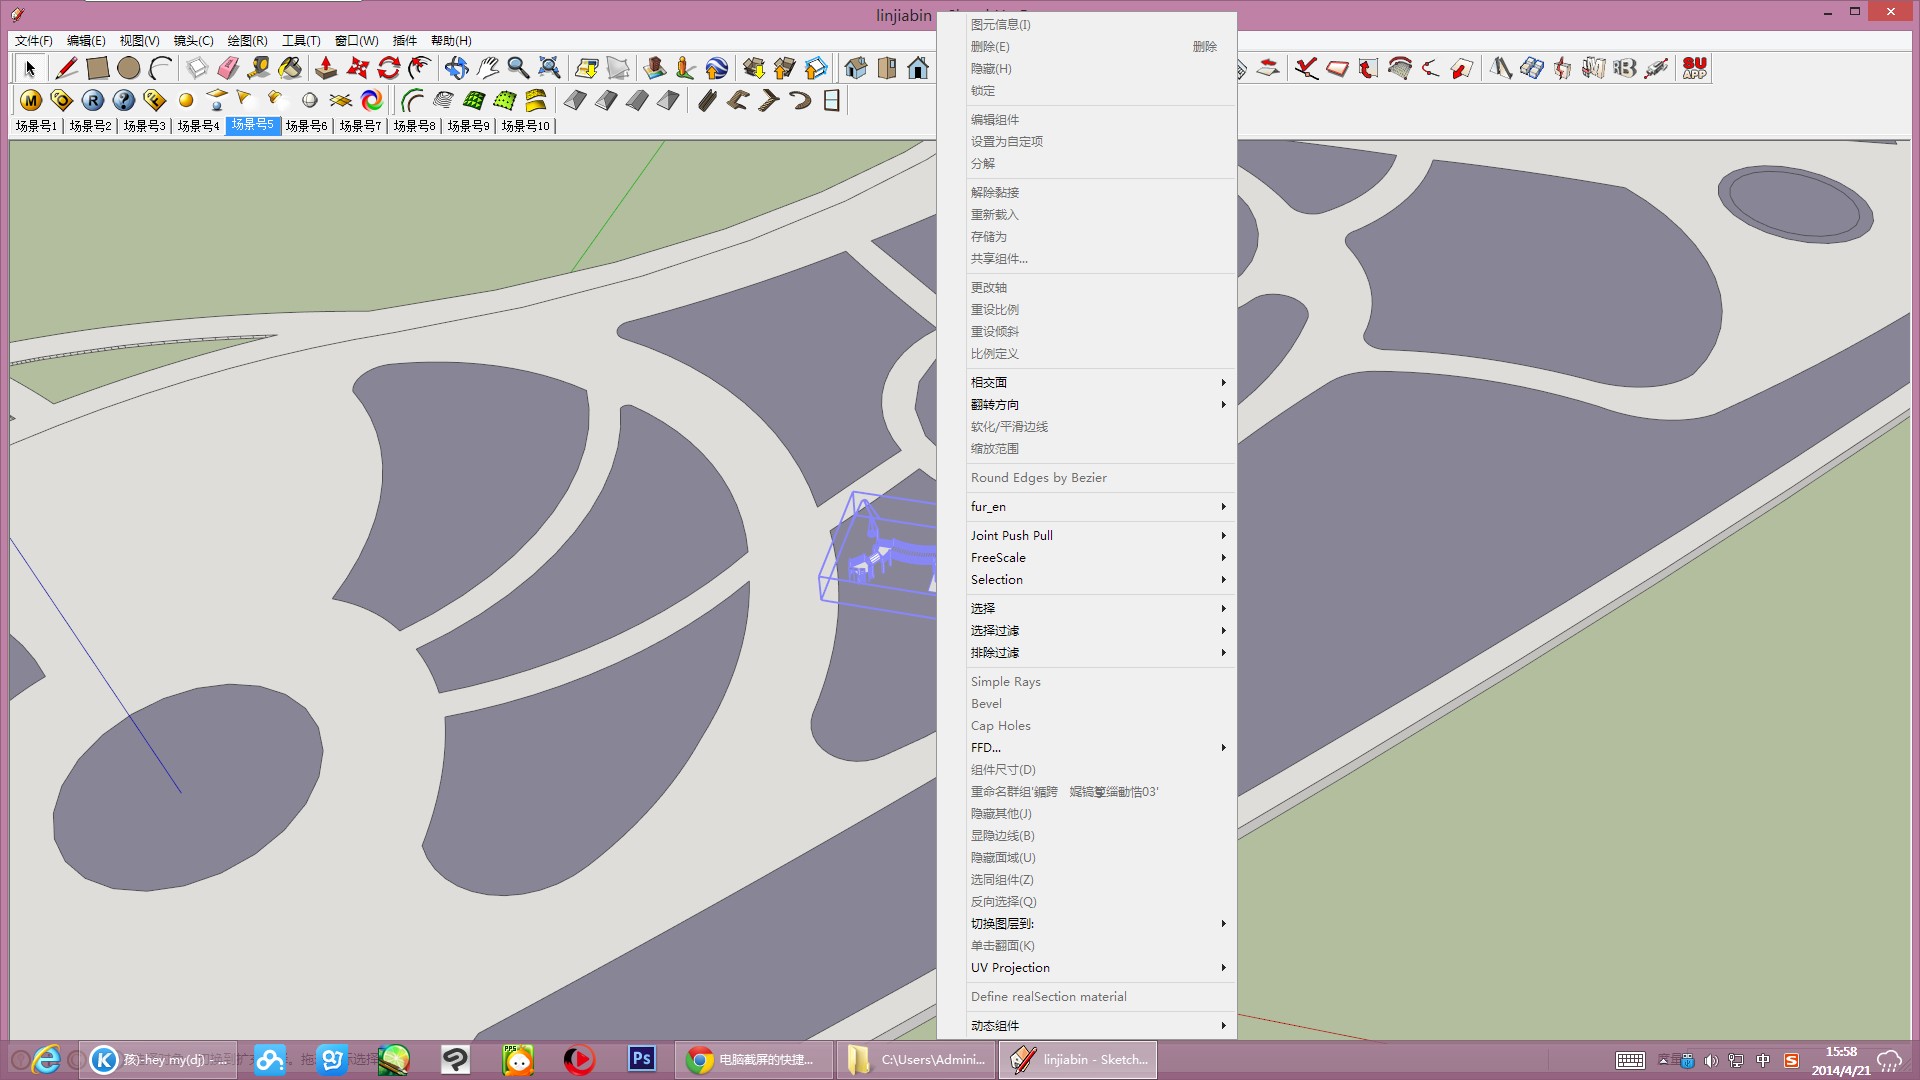This screenshot has width=1920, height=1080.
Task: Choose the Rectangle drawing tool
Action: 97,68
